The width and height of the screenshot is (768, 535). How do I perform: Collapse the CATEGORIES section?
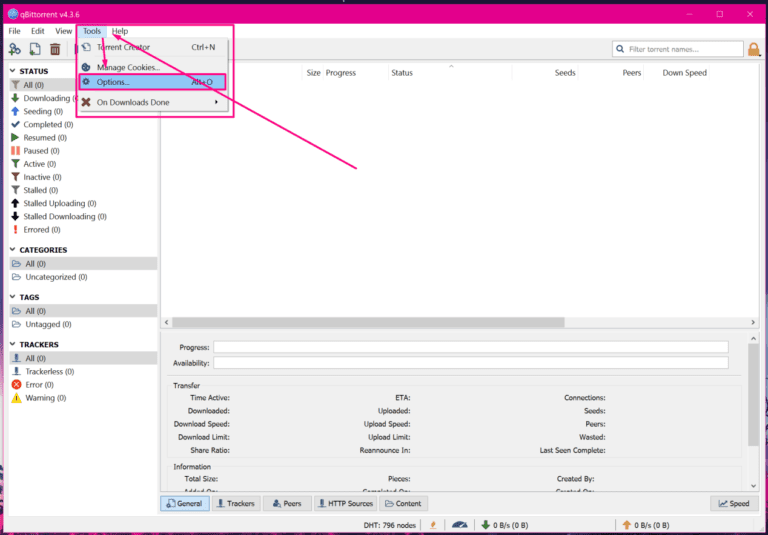pos(13,250)
